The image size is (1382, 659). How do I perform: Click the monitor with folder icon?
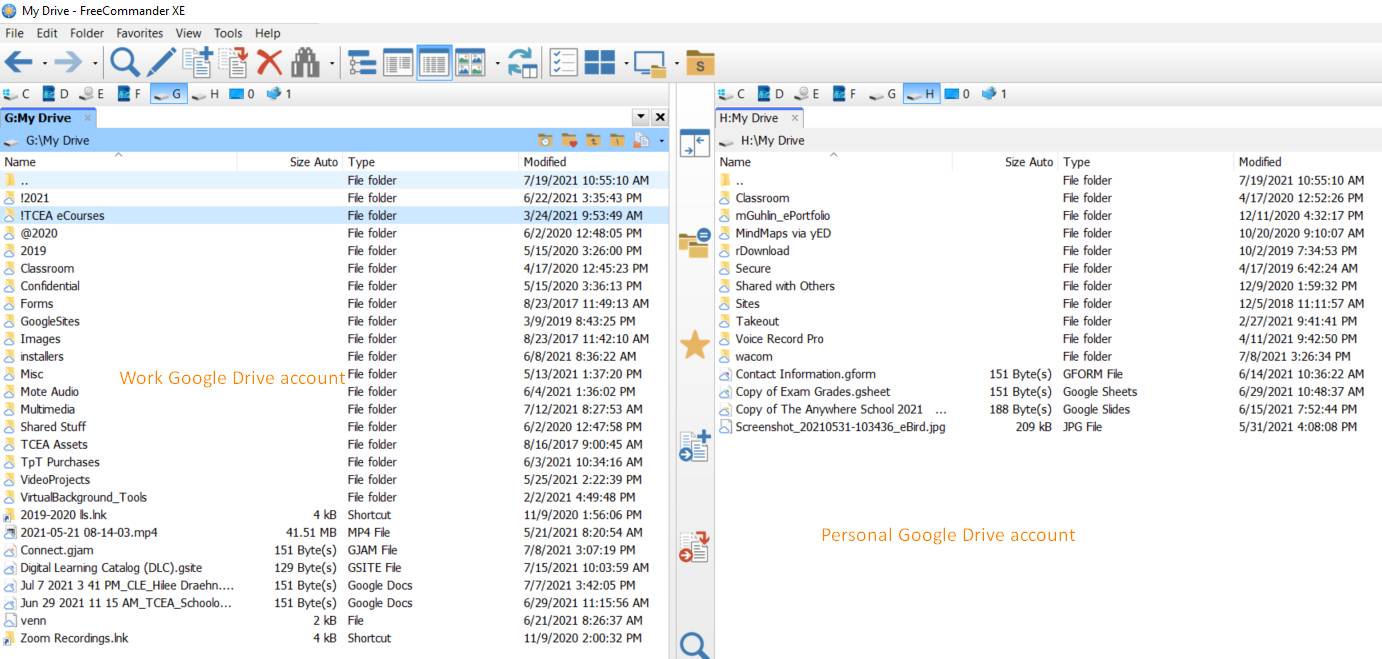click(650, 63)
